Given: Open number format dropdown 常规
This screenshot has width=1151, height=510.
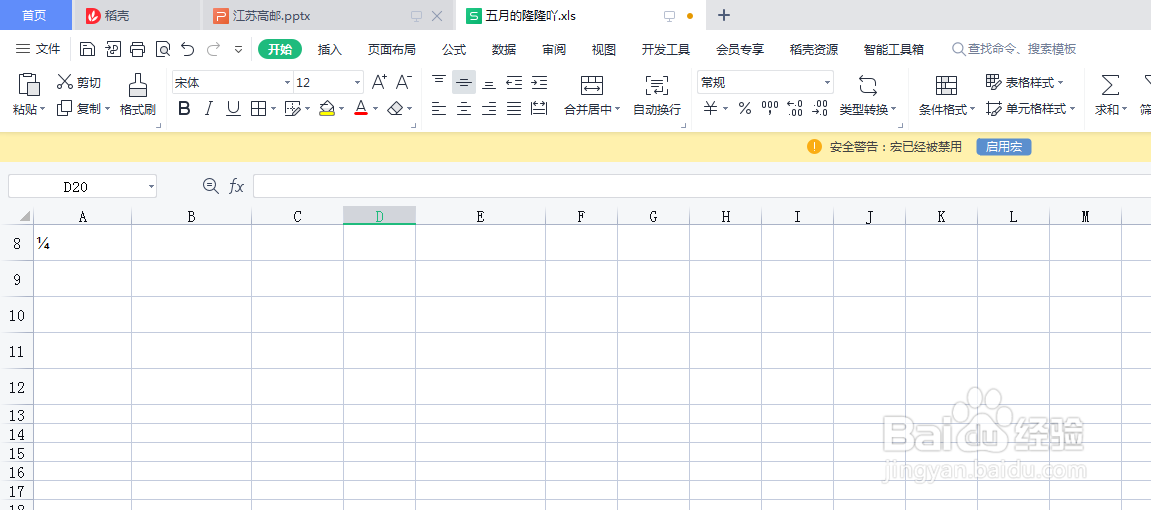Looking at the screenshot, I should [x=827, y=83].
